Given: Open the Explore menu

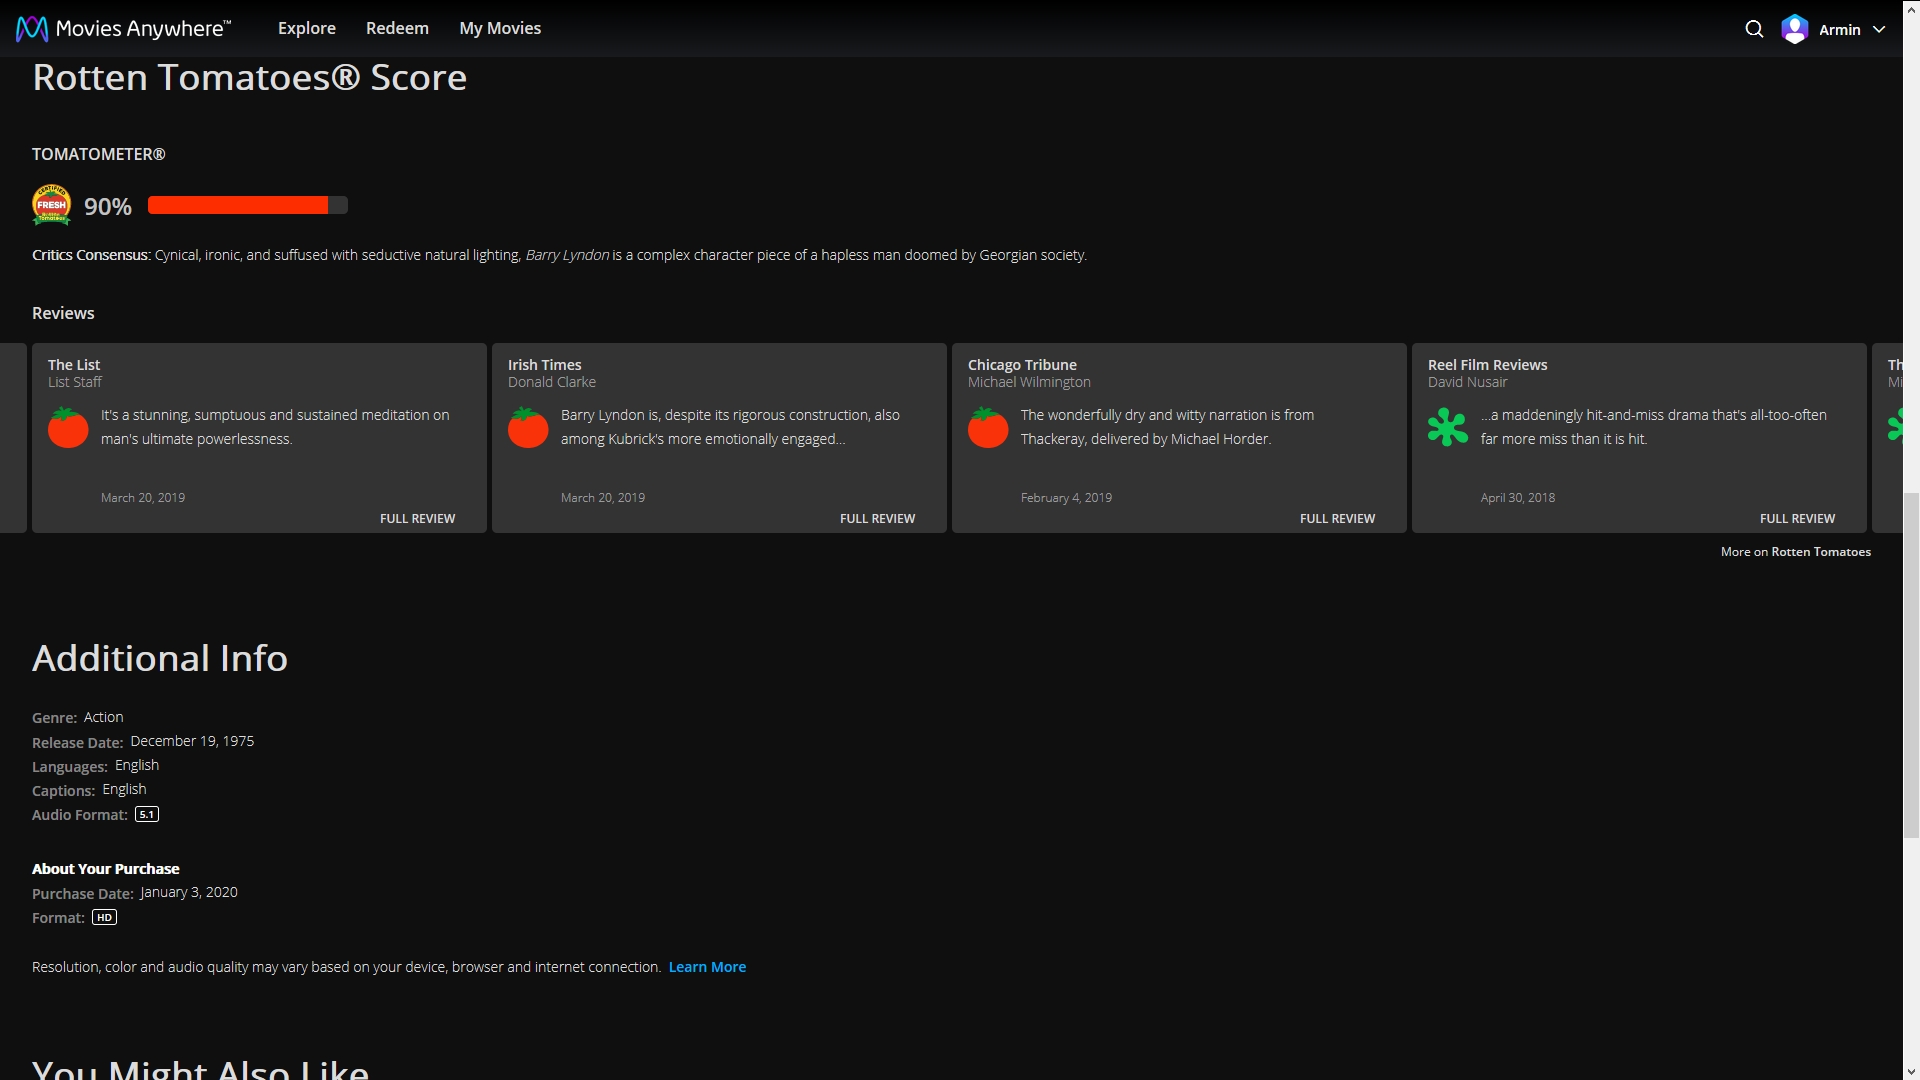Looking at the screenshot, I should pyautogui.click(x=306, y=29).
